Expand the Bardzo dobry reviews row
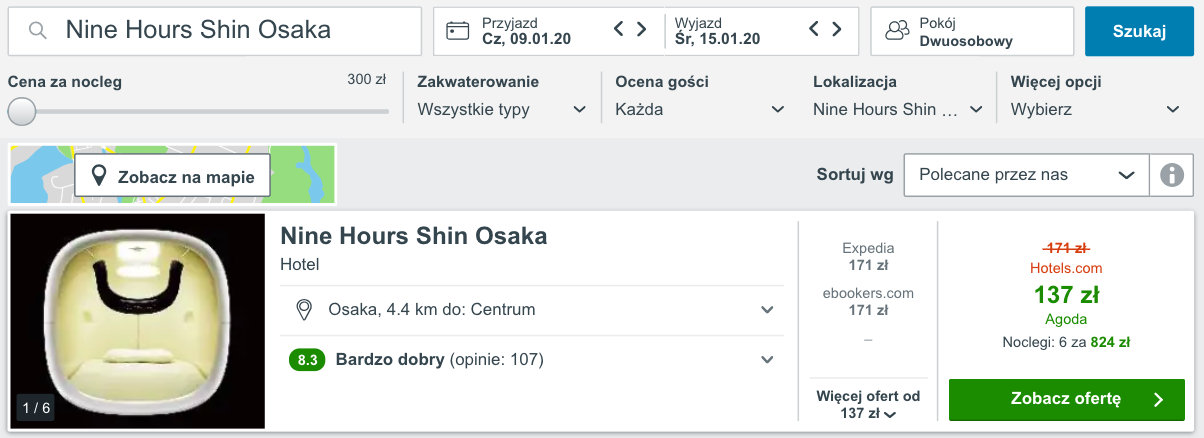Image resolution: width=1204 pixels, height=438 pixels. [x=531, y=359]
